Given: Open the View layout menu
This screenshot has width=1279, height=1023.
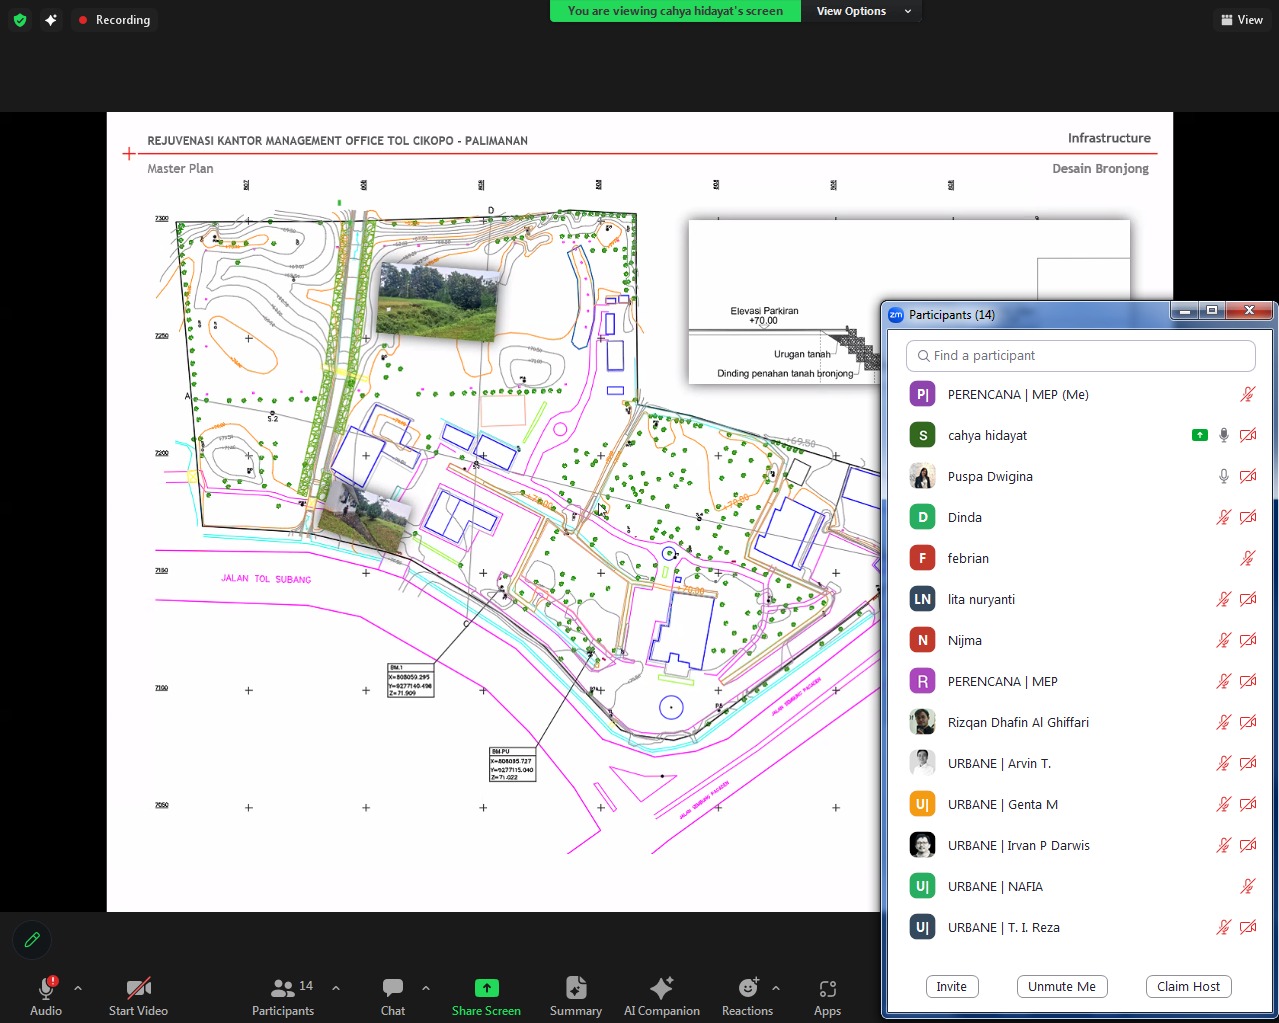Looking at the screenshot, I should pyautogui.click(x=1242, y=20).
